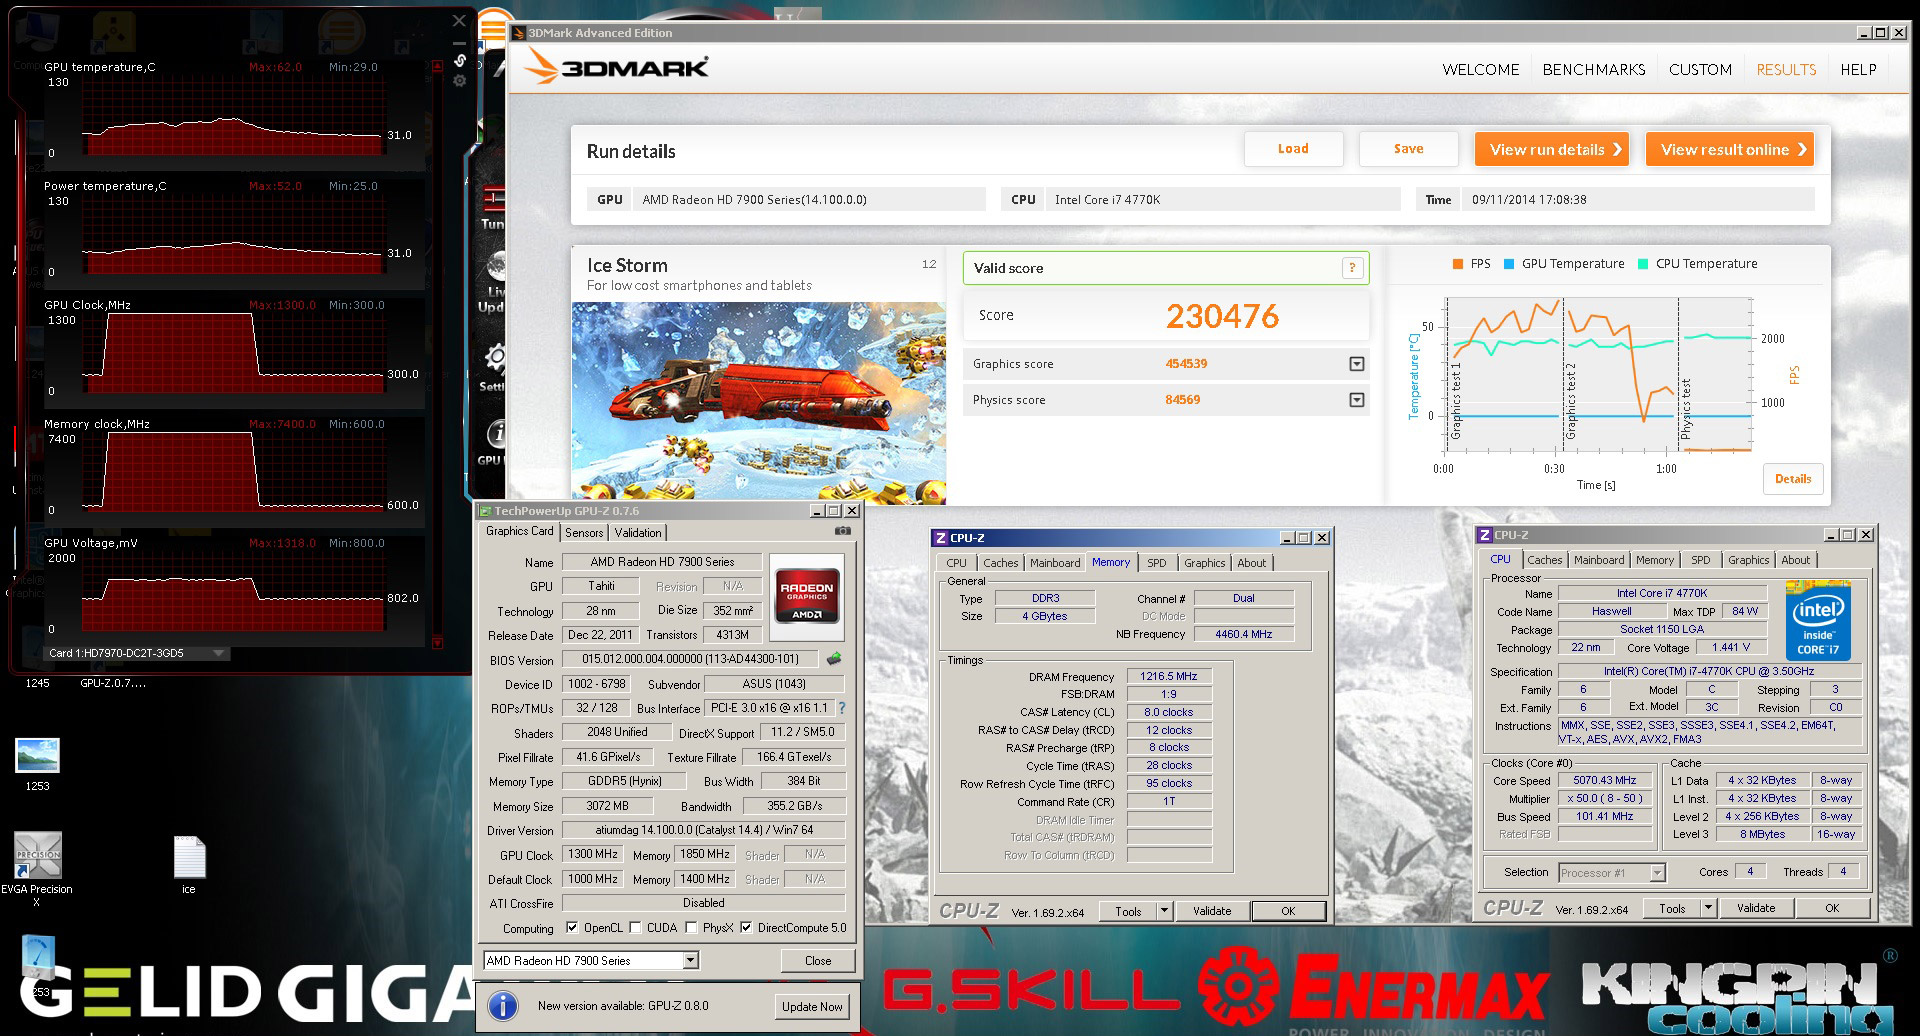This screenshot has height=1036, width=1920.
Task: Click the Load button in Run details
Action: 1293,149
